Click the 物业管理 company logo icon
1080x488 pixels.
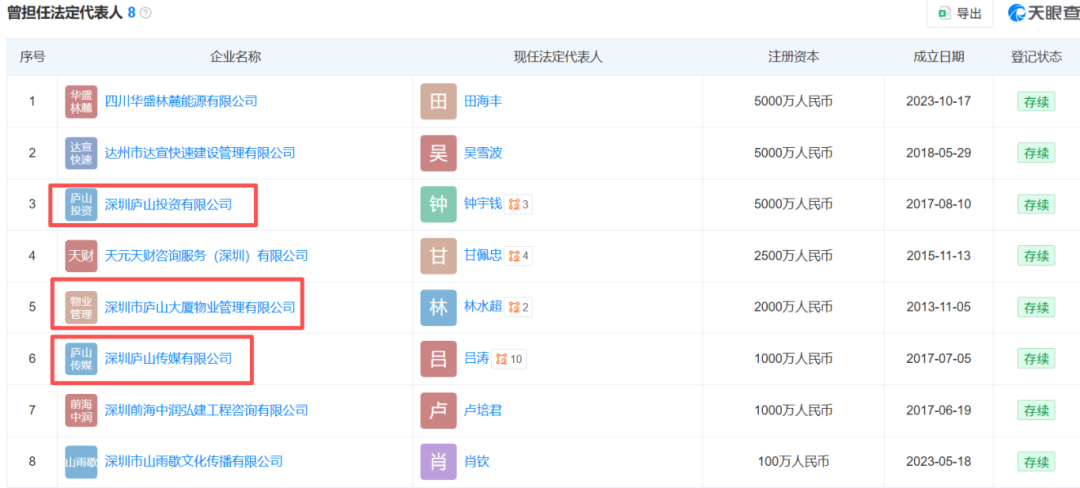tap(81, 307)
